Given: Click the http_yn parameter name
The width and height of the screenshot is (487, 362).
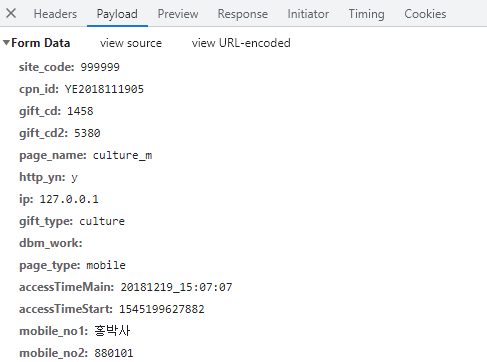Looking at the screenshot, I should [x=42, y=177].
